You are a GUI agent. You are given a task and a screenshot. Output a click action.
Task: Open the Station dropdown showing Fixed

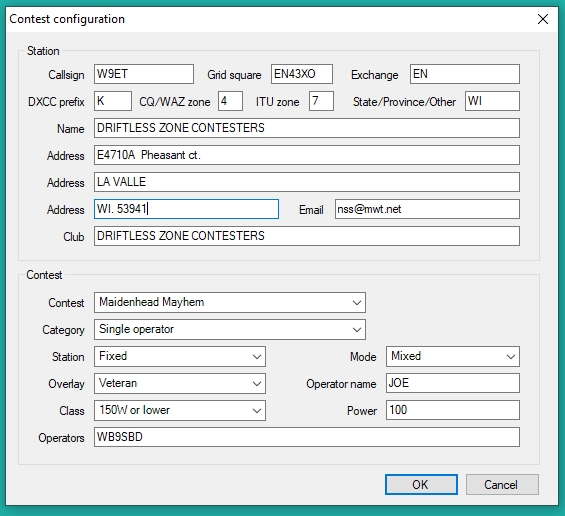180,356
